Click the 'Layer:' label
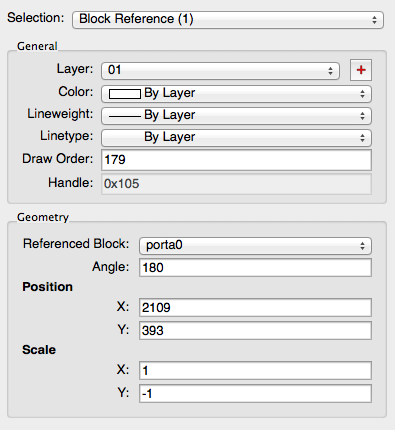 (x=75, y=69)
